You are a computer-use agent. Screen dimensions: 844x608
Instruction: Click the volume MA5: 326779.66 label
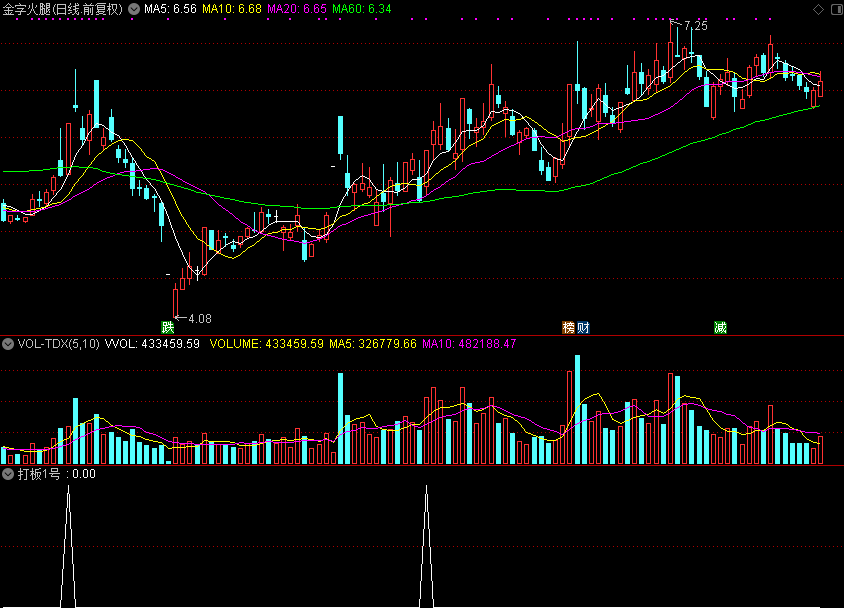(373, 344)
